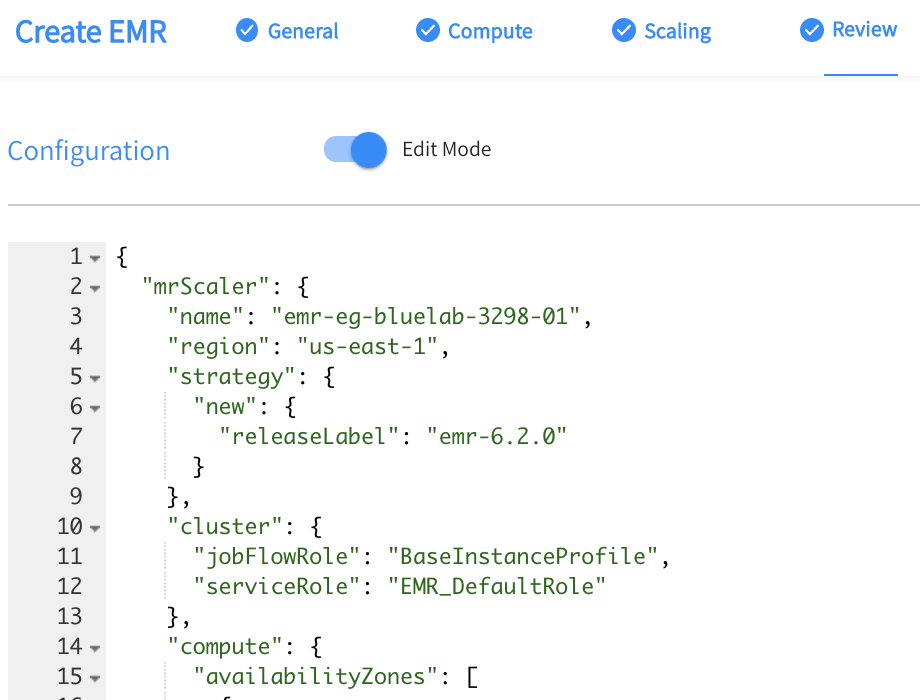
Task: Select the Review tab
Action: point(864,30)
